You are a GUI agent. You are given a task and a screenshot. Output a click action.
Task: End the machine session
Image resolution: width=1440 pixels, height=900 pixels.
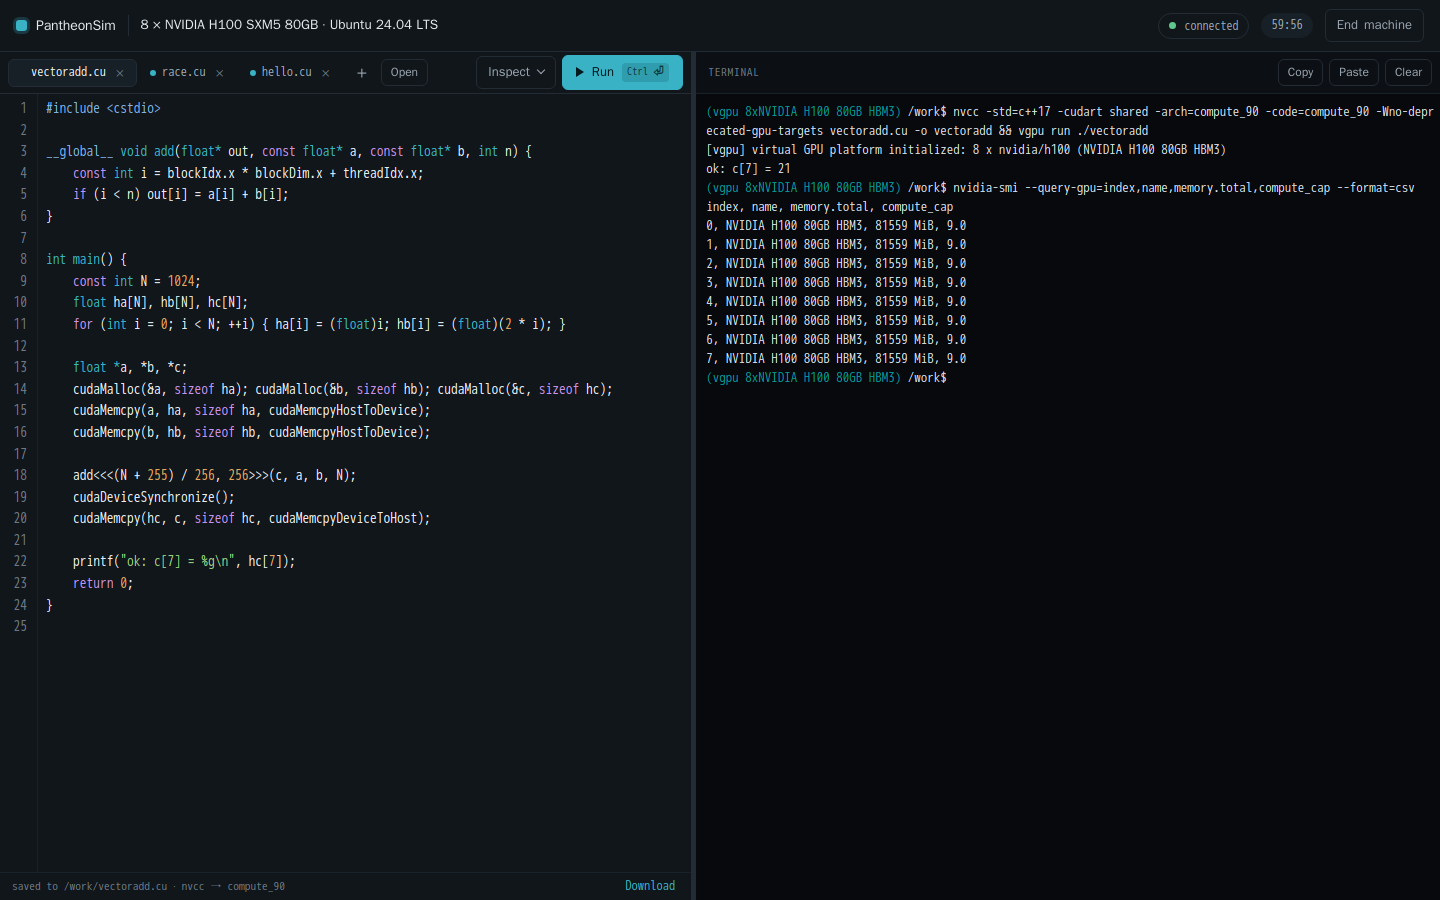point(1374,25)
